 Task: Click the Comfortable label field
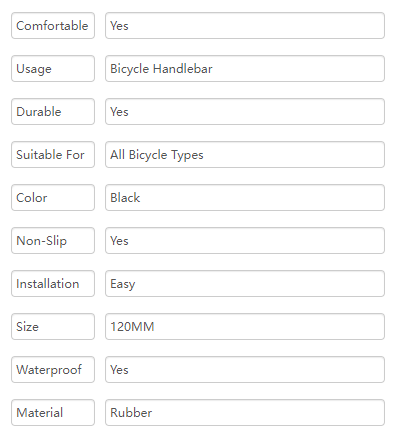click(53, 26)
